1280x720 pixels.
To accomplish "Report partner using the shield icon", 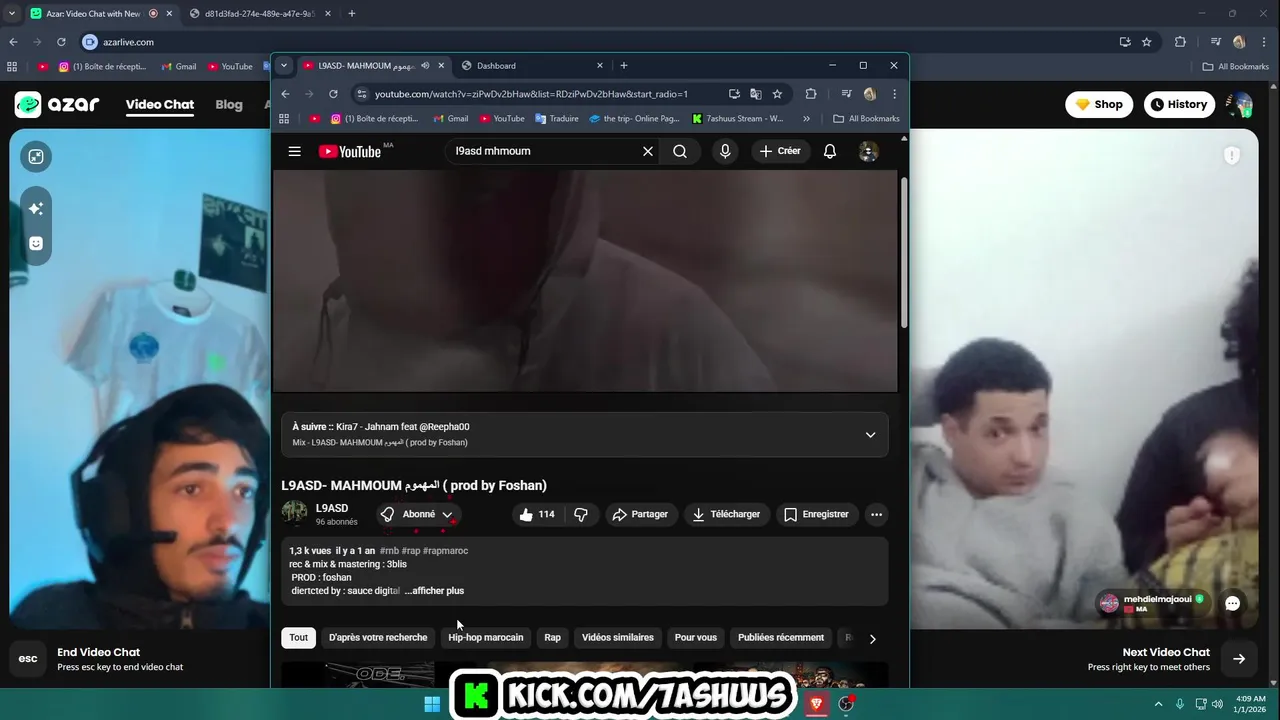I will coord(1232,155).
